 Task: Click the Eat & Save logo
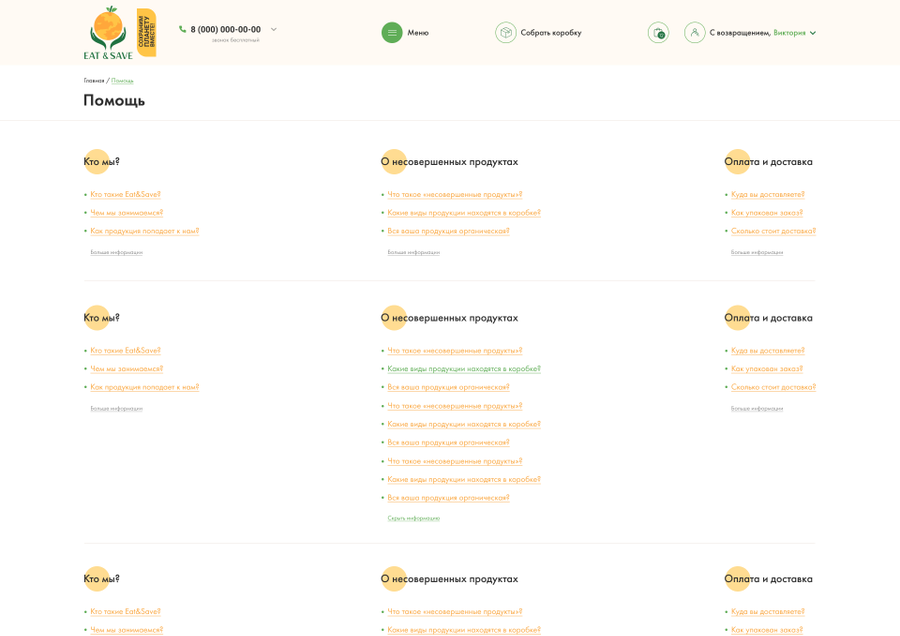[x=119, y=33]
